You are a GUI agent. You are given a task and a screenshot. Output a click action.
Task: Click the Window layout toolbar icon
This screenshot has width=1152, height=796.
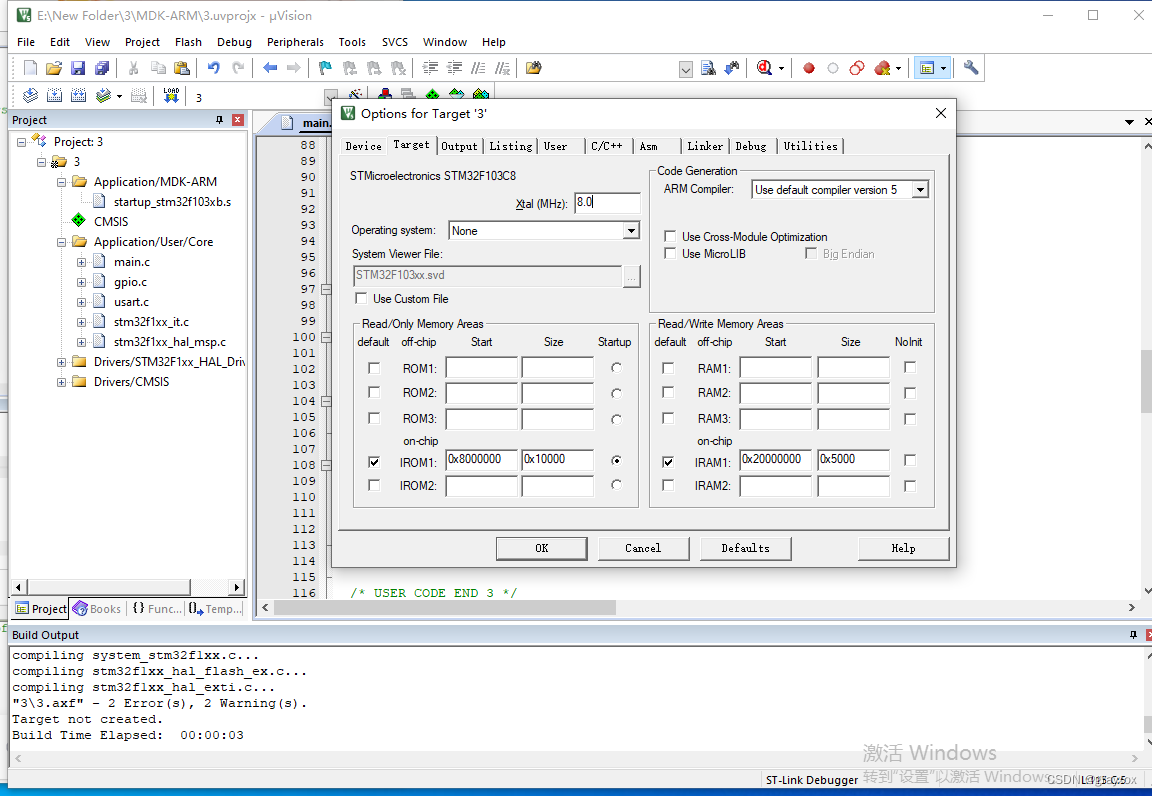[927, 68]
